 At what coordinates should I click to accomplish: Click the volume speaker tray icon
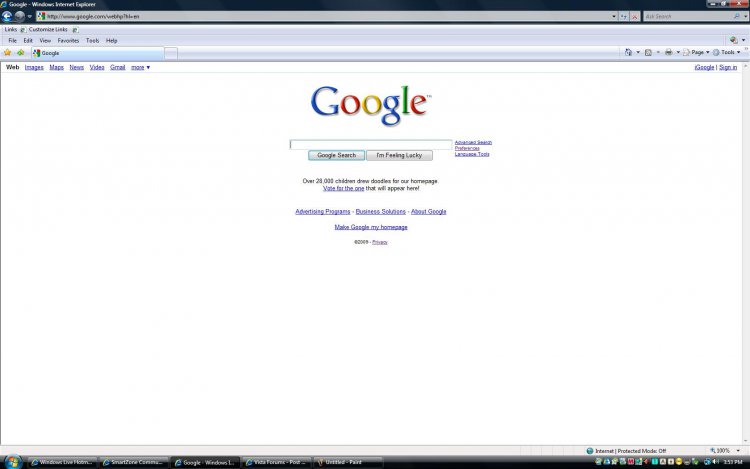coord(716,462)
